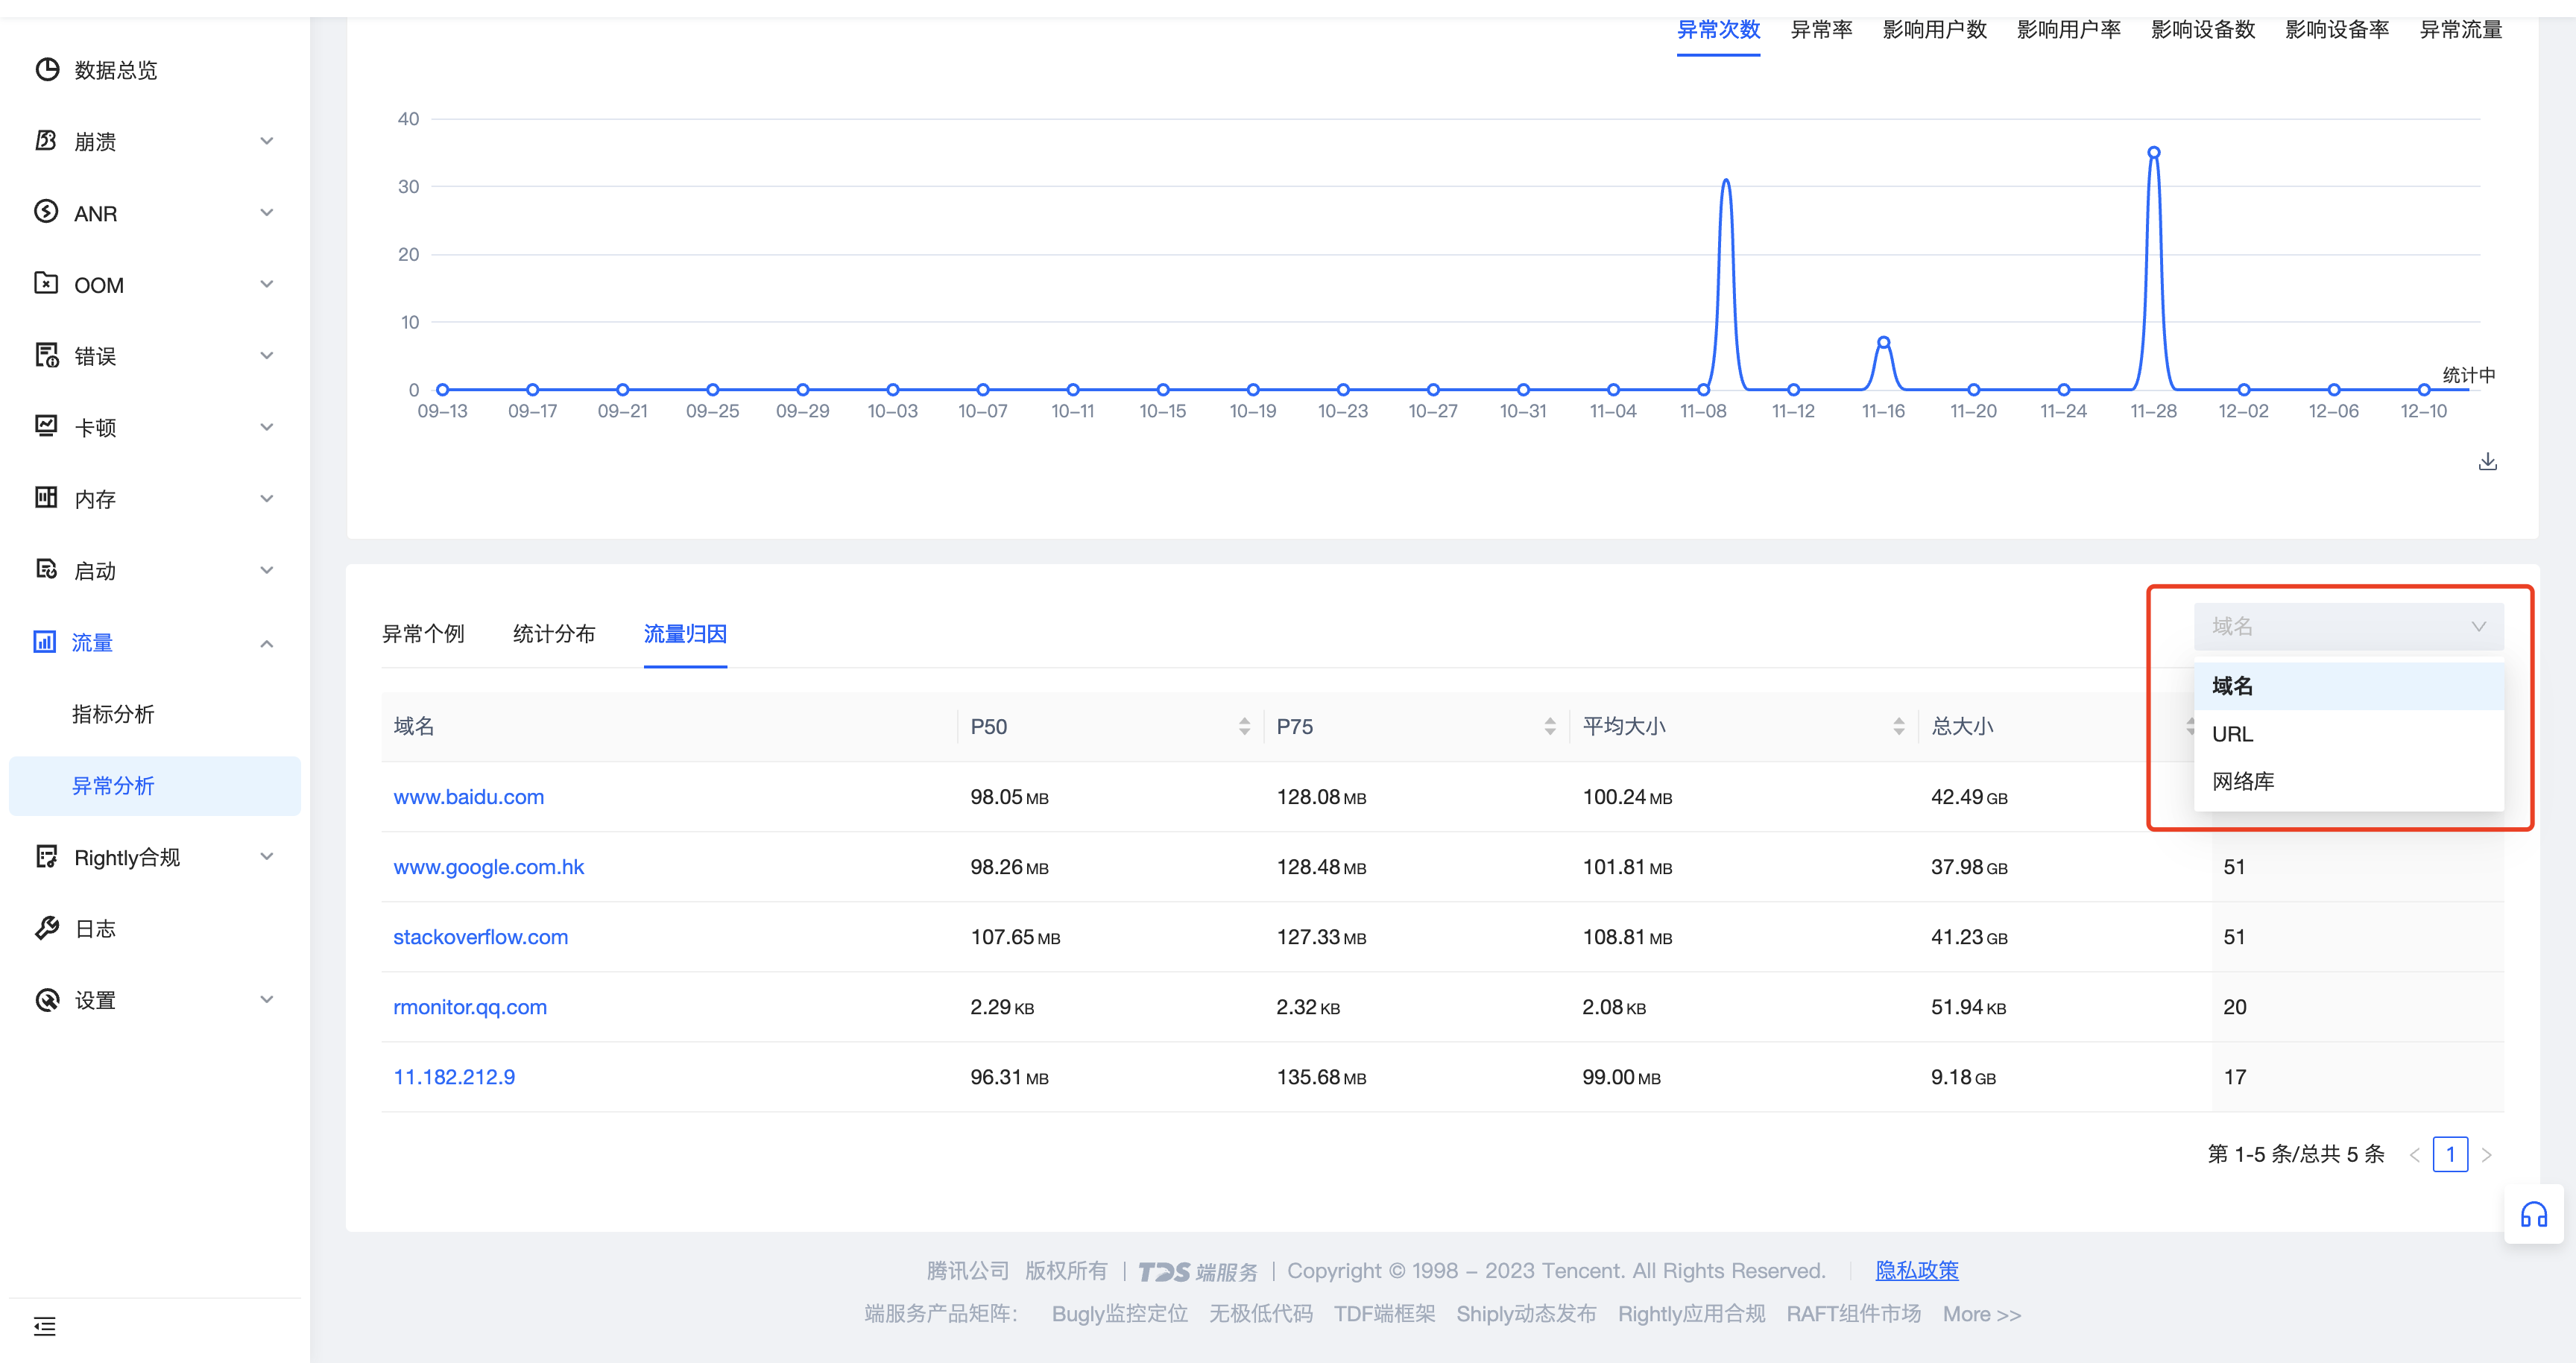Viewport: 2576px width, 1363px height.
Task: Click the 崩溃 crash icon in sidebar
Action: click(x=46, y=141)
